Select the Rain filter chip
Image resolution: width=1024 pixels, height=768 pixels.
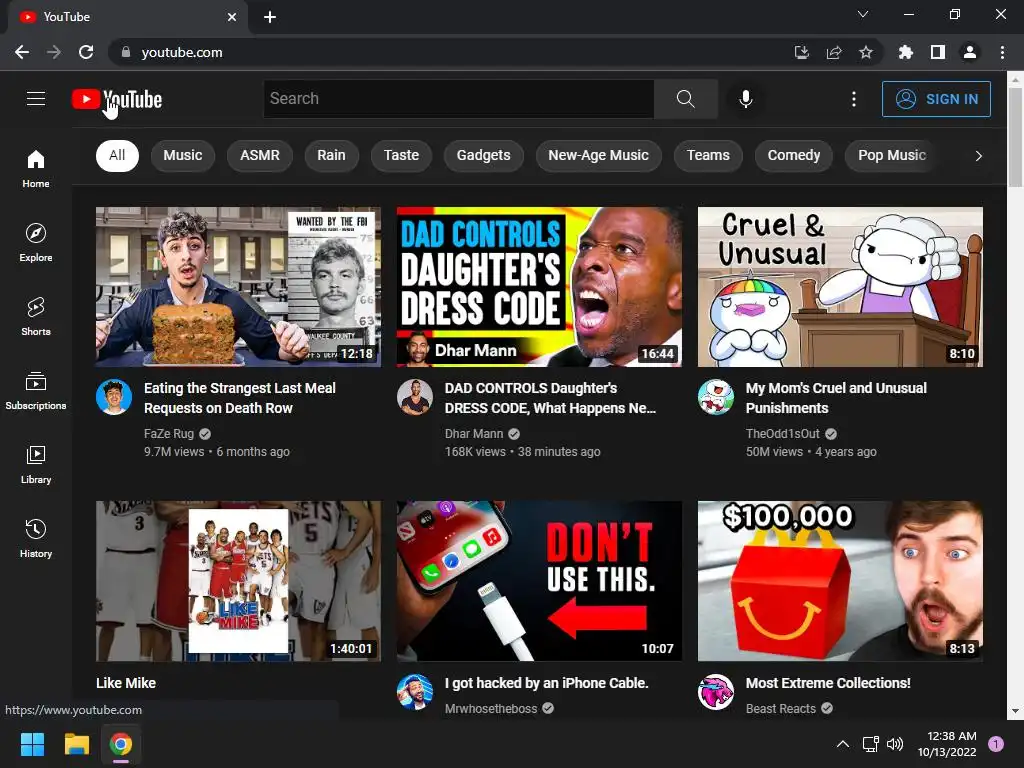point(331,155)
